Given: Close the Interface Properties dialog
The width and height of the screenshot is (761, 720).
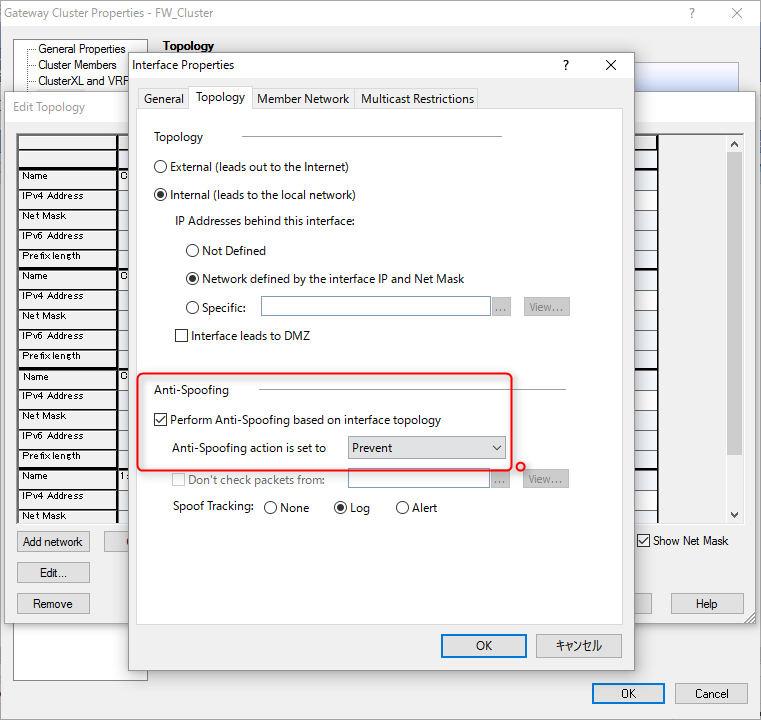Looking at the screenshot, I should point(611,65).
